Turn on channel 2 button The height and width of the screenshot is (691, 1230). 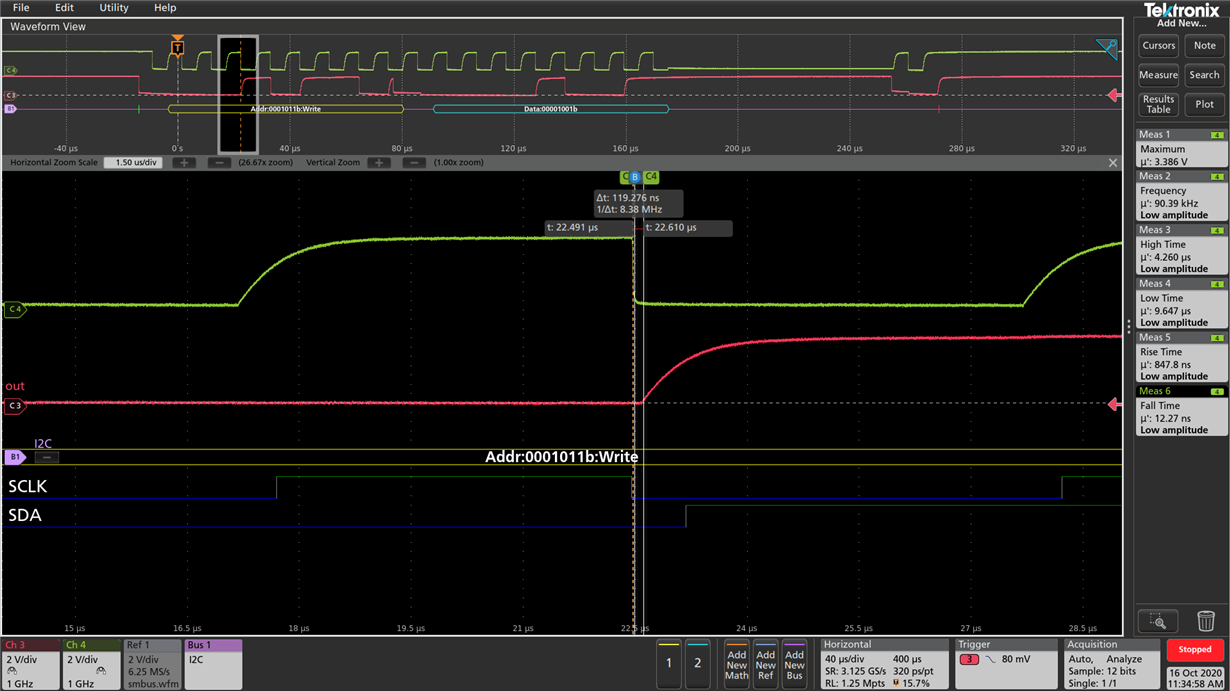[x=698, y=662]
